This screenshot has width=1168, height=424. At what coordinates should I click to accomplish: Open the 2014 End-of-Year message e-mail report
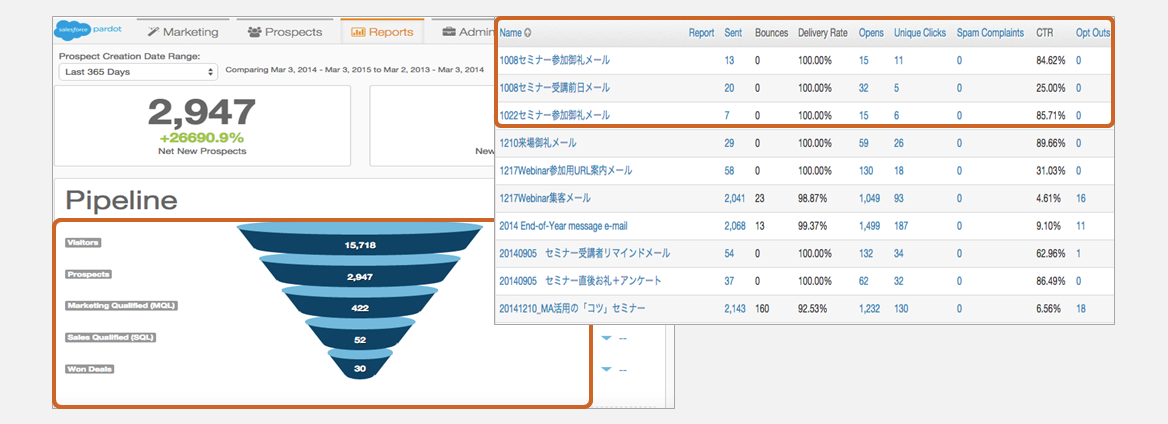tap(563, 226)
